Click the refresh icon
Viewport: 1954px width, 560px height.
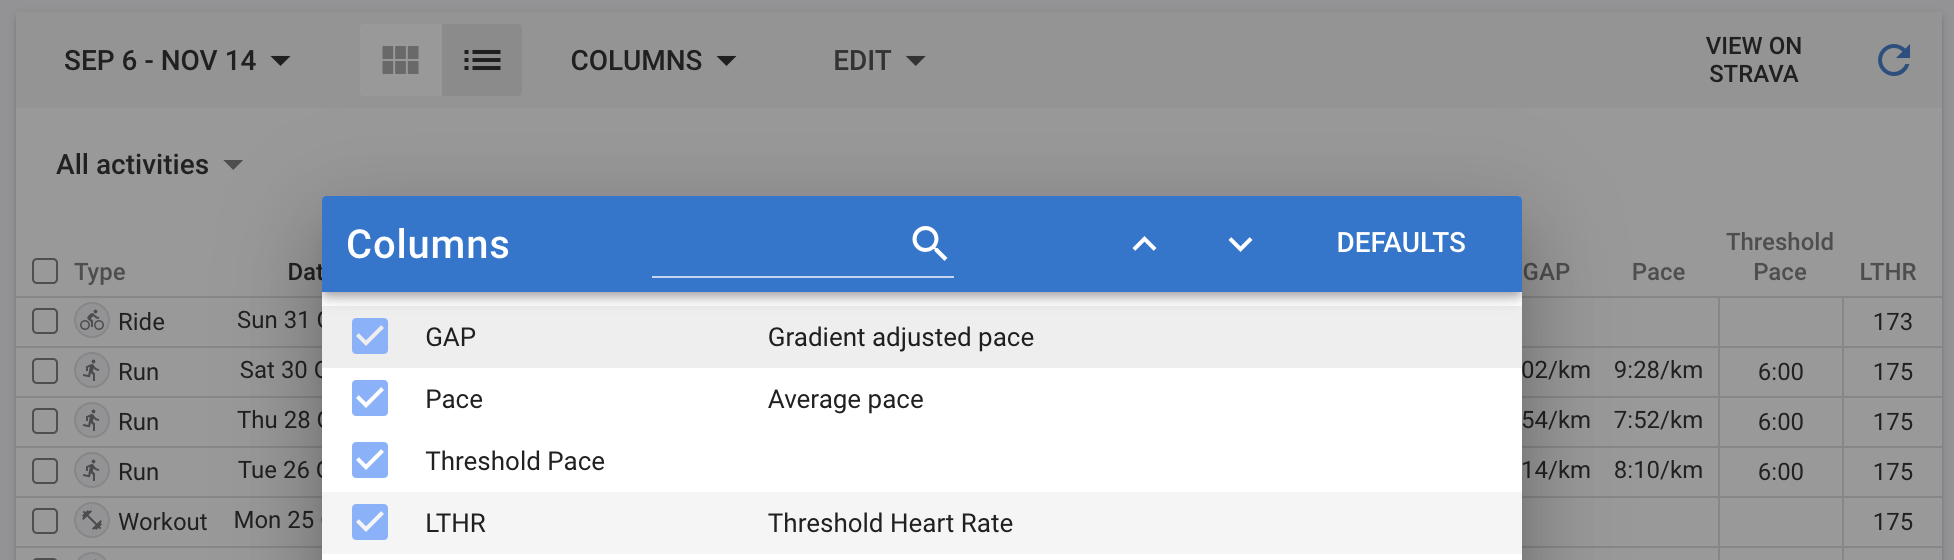coord(1893,60)
